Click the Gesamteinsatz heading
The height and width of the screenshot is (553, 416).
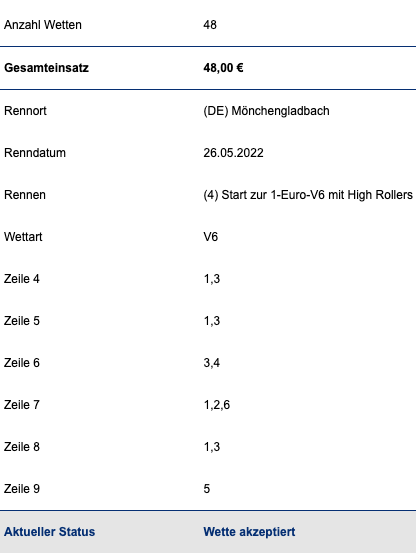click(46, 68)
